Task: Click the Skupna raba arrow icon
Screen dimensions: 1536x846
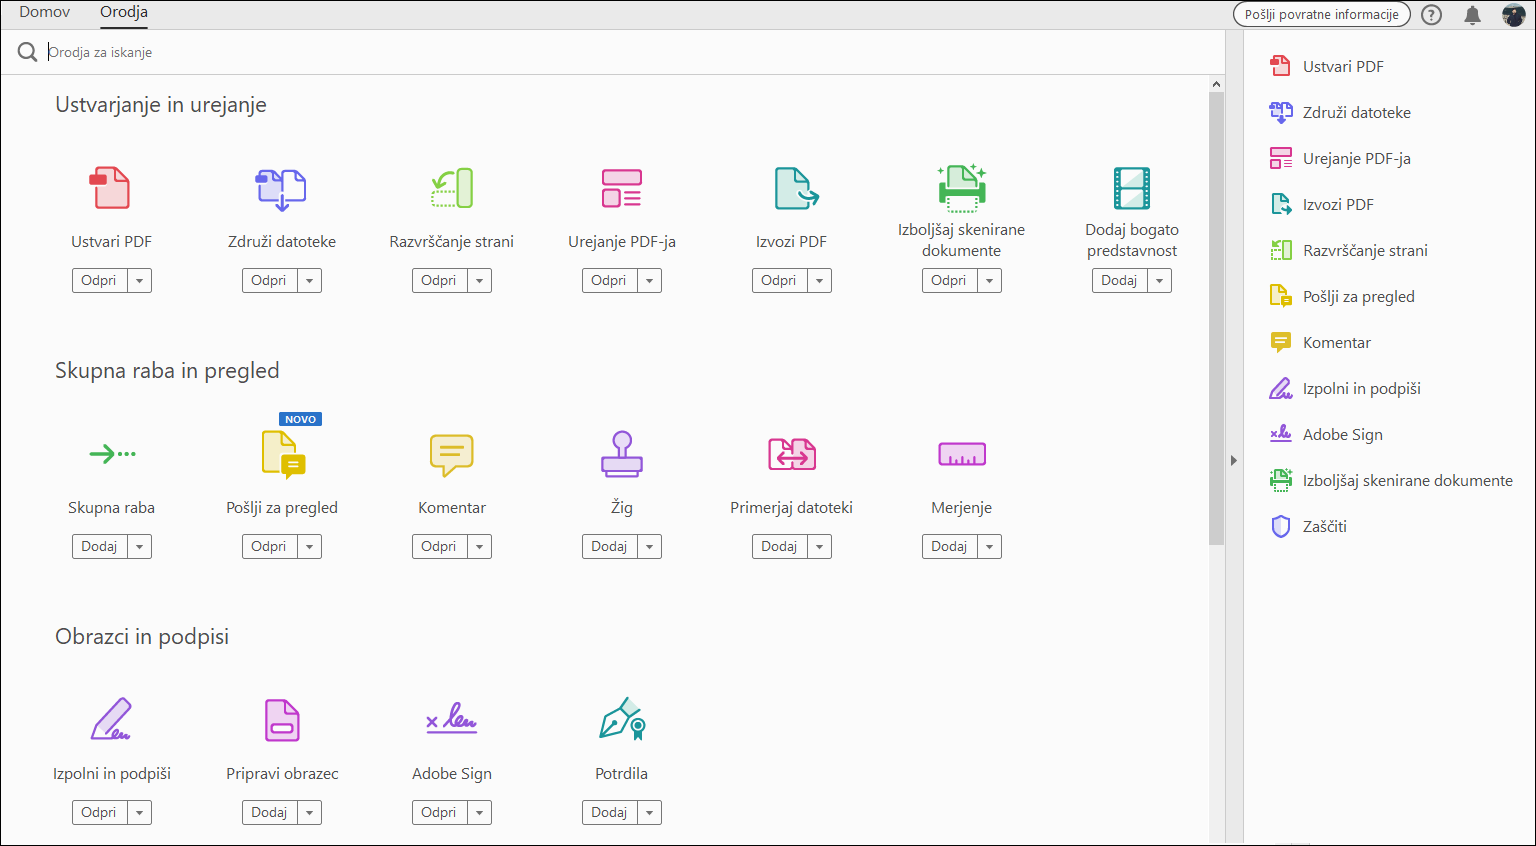Action: tap(112, 454)
